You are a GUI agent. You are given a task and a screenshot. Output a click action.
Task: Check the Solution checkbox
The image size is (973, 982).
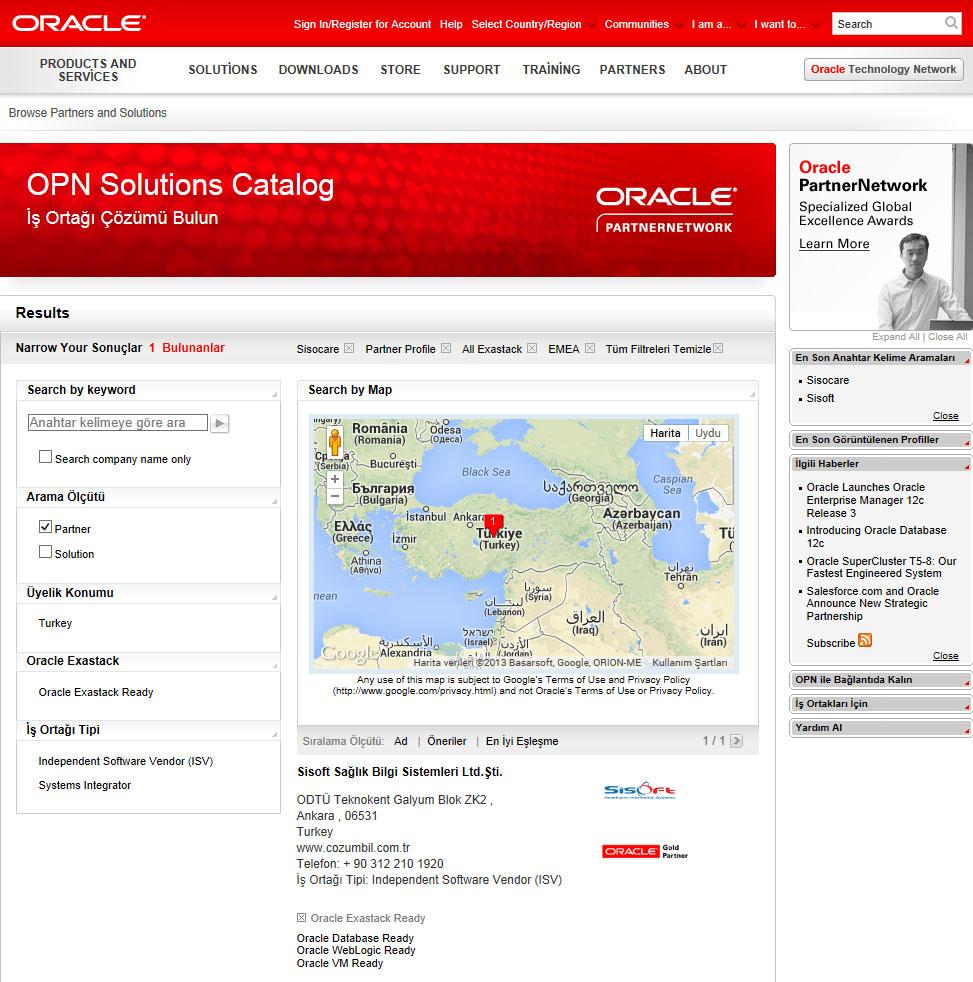click(45, 552)
